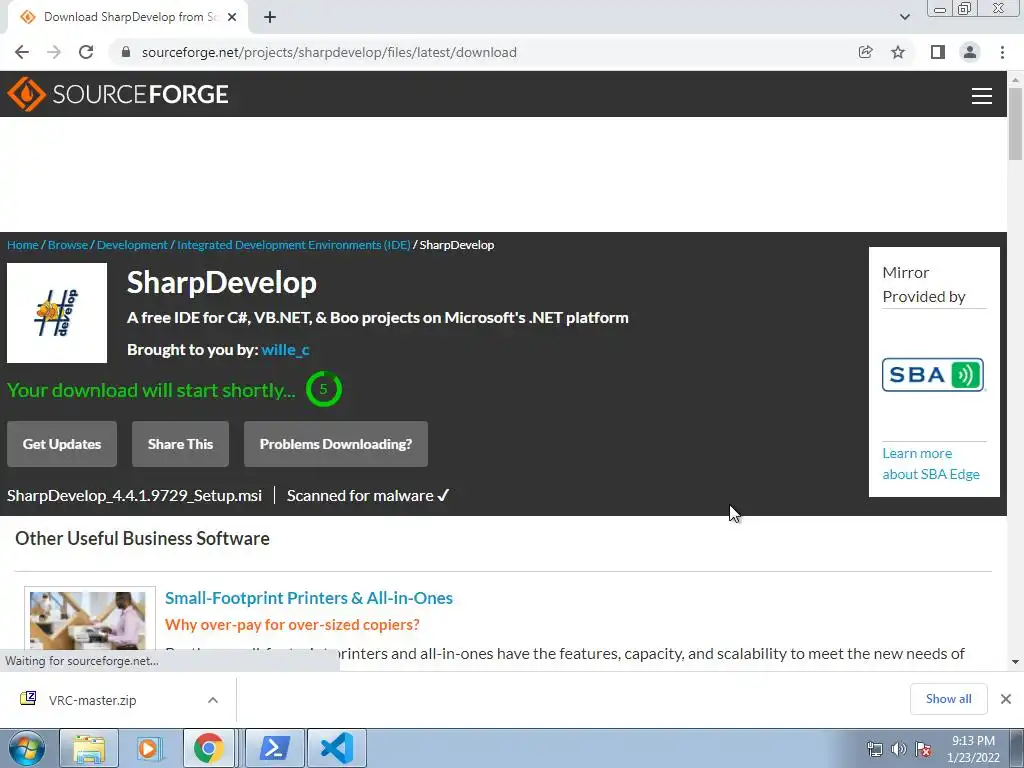The width and height of the screenshot is (1024, 768).
Task: Click the SharpDevelop project logo
Action: 57,313
